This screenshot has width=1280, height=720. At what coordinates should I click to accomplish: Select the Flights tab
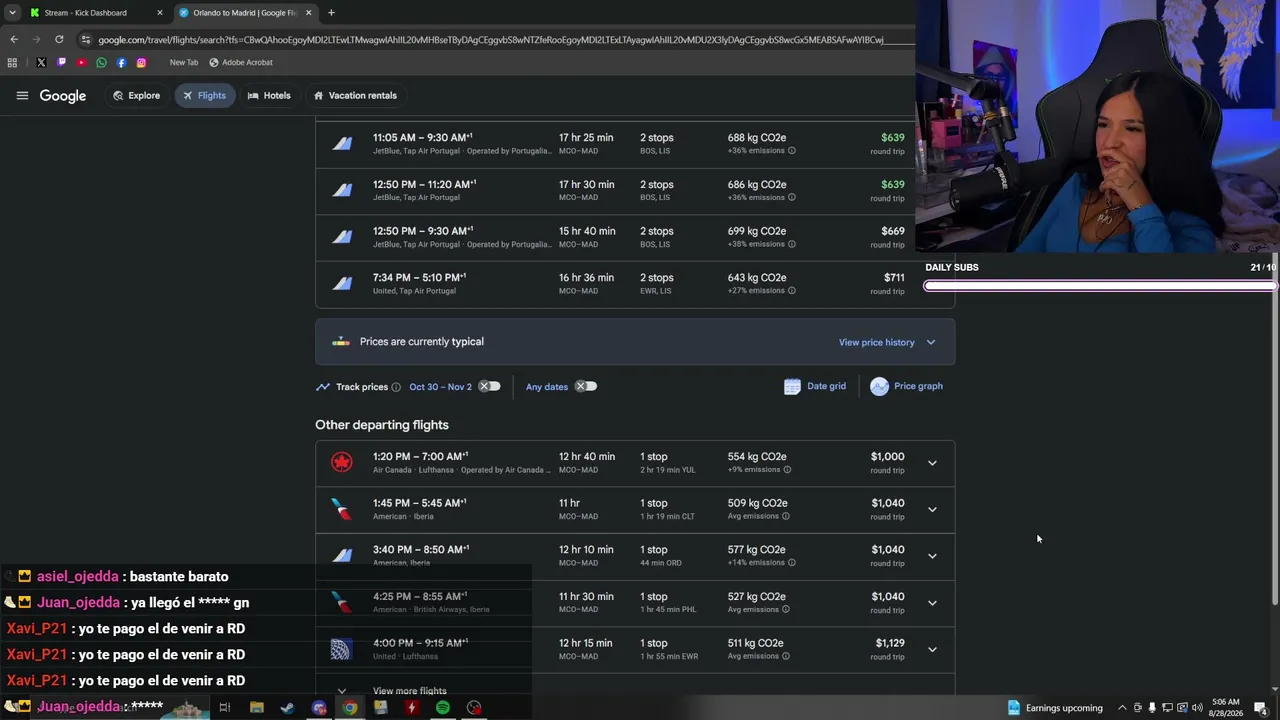pos(204,96)
